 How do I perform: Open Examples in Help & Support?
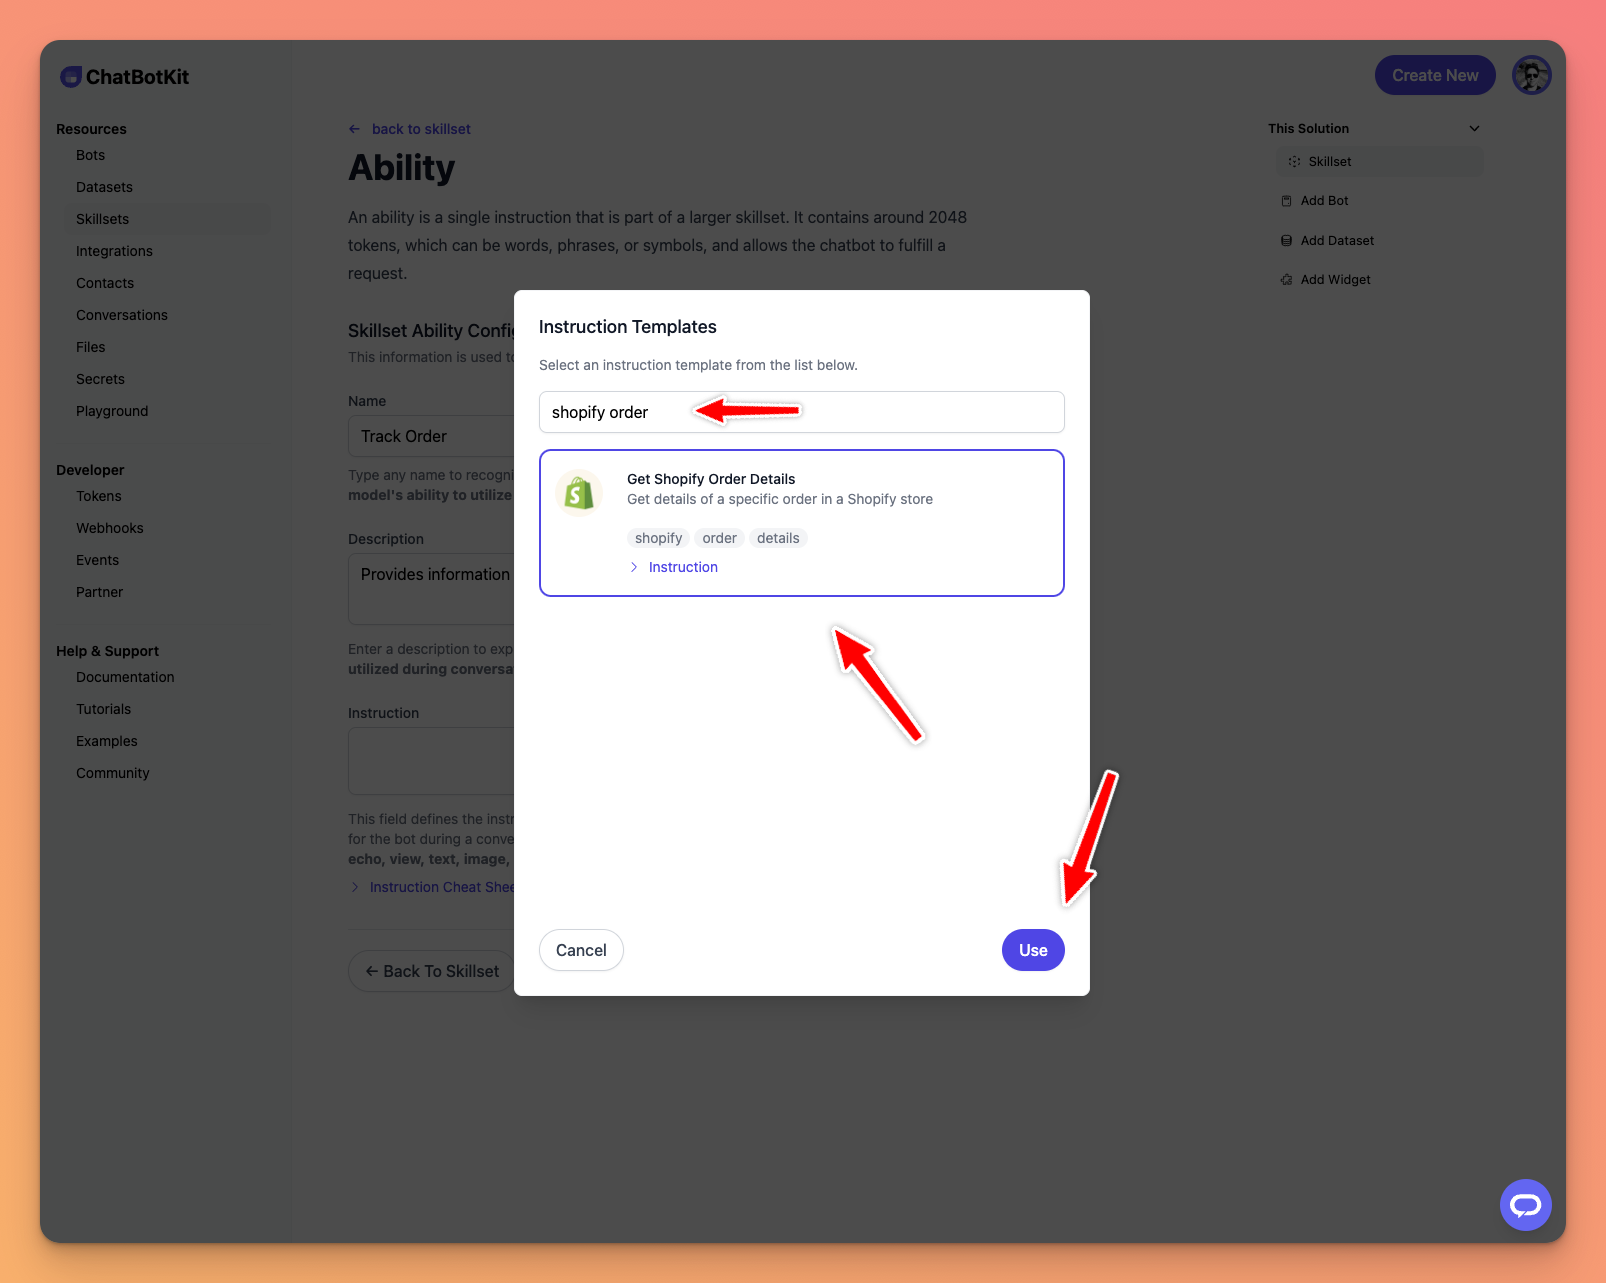106,741
